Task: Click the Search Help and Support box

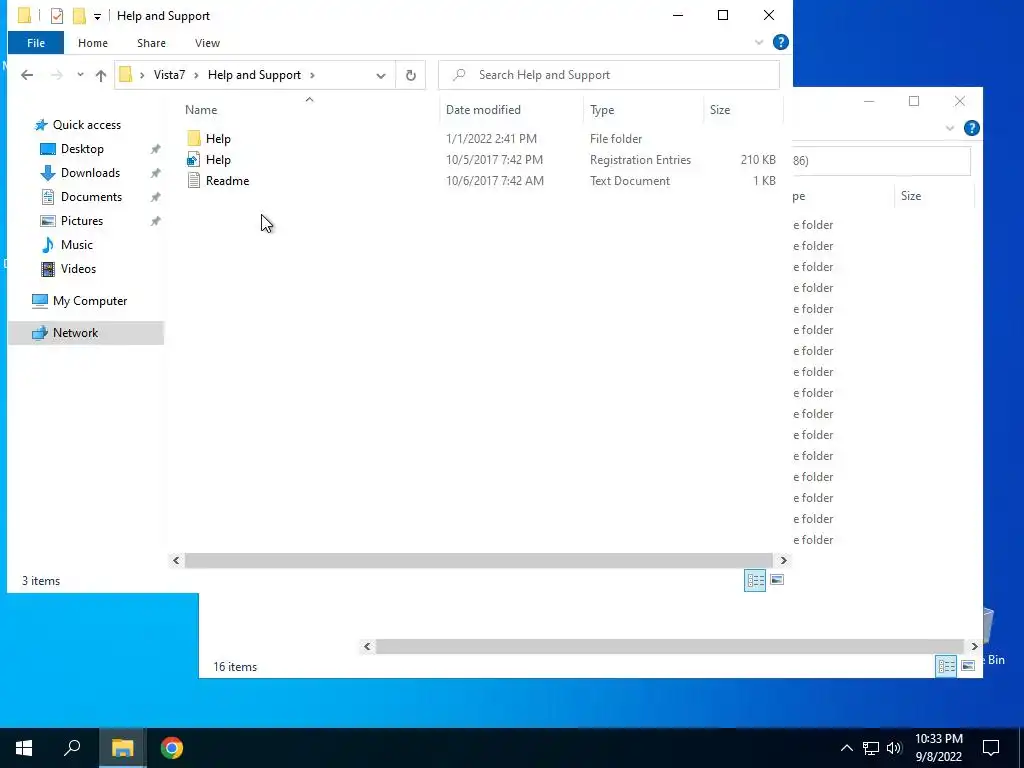Action: (x=609, y=75)
